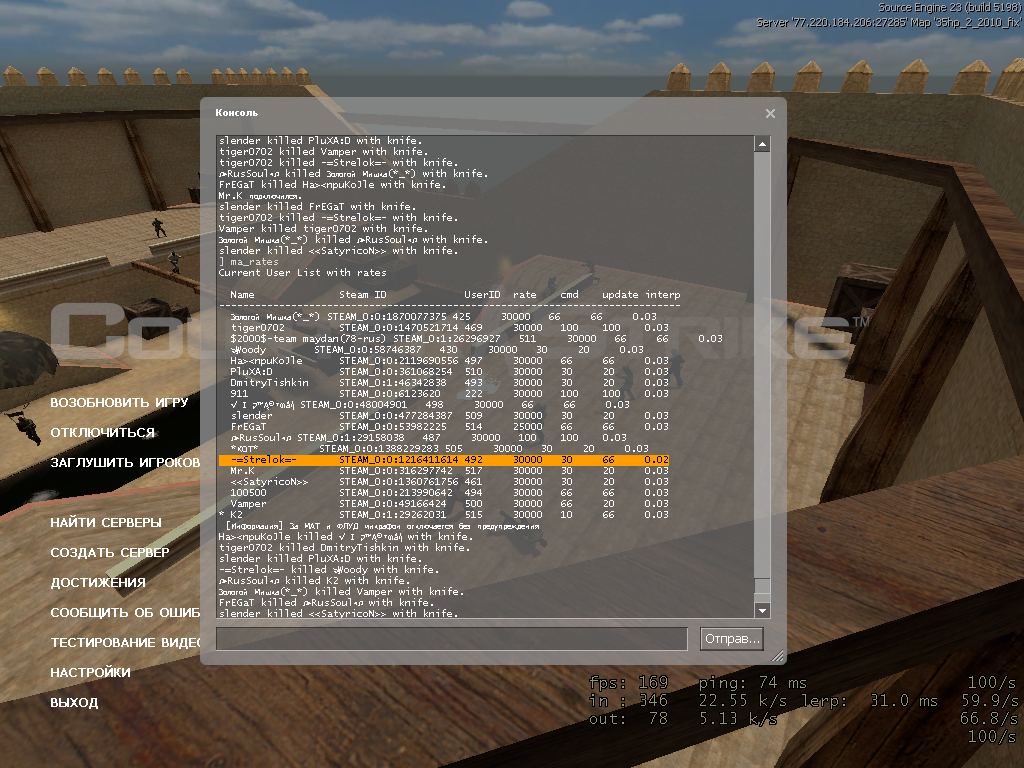The height and width of the screenshot is (768, 1024).
Task: Click the console resize grip corner
Action: click(x=777, y=656)
